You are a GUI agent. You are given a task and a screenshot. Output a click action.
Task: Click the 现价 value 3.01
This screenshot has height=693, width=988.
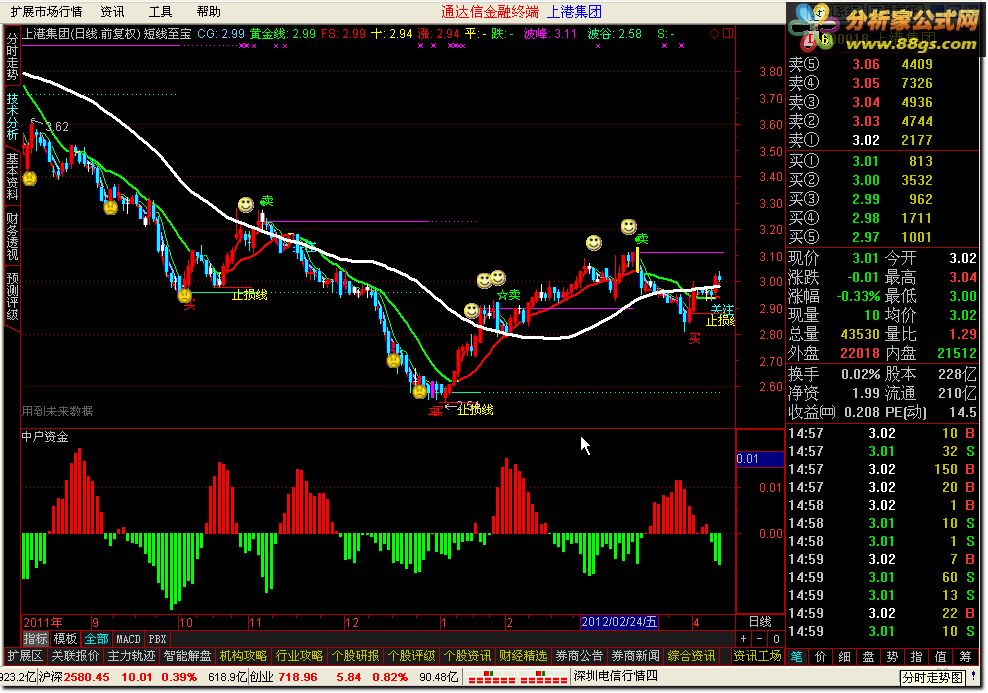[x=866, y=258]
